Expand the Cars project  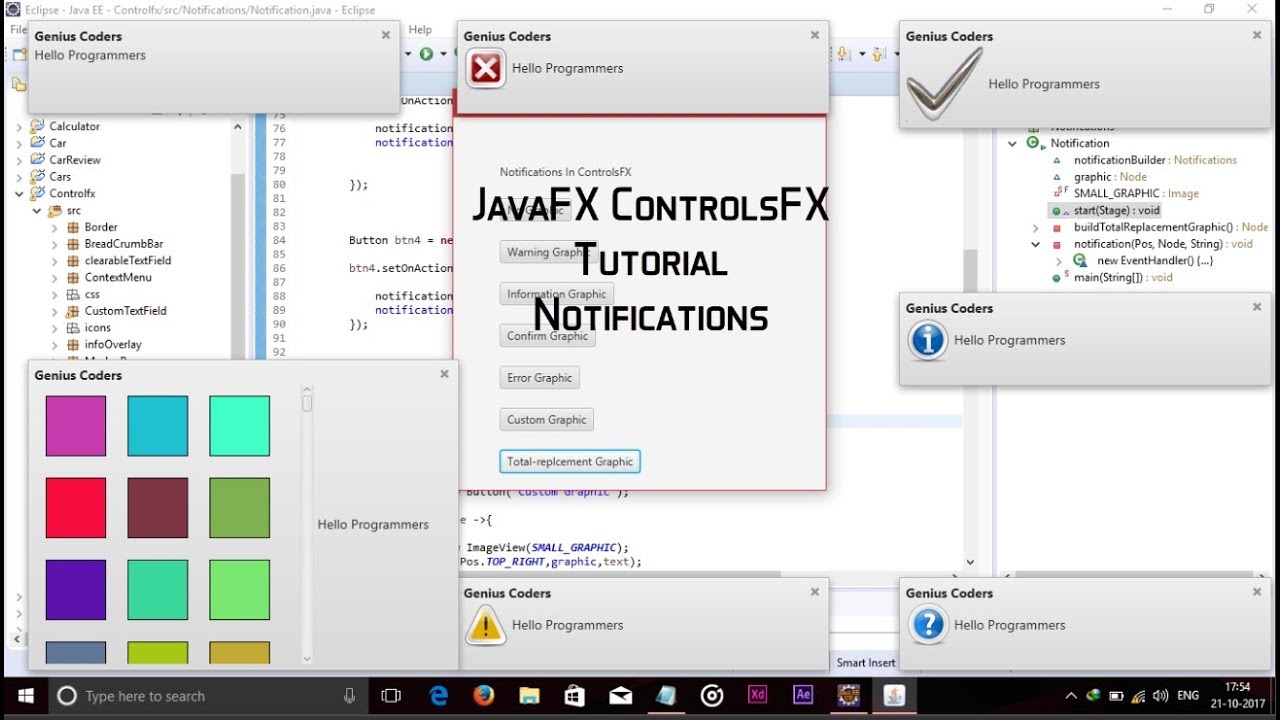pyautogui.click(x=19, y=177)
